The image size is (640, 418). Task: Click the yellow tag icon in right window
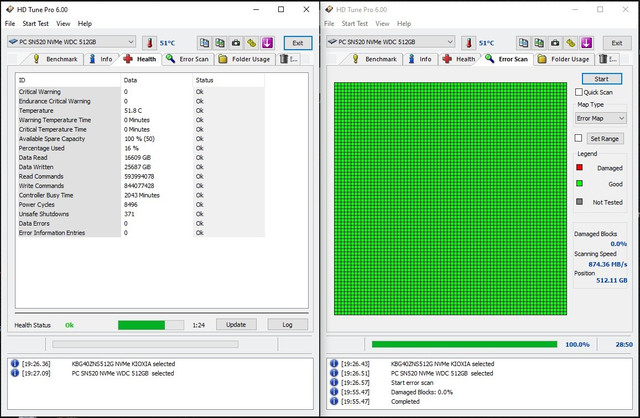[x=571, y=42]
